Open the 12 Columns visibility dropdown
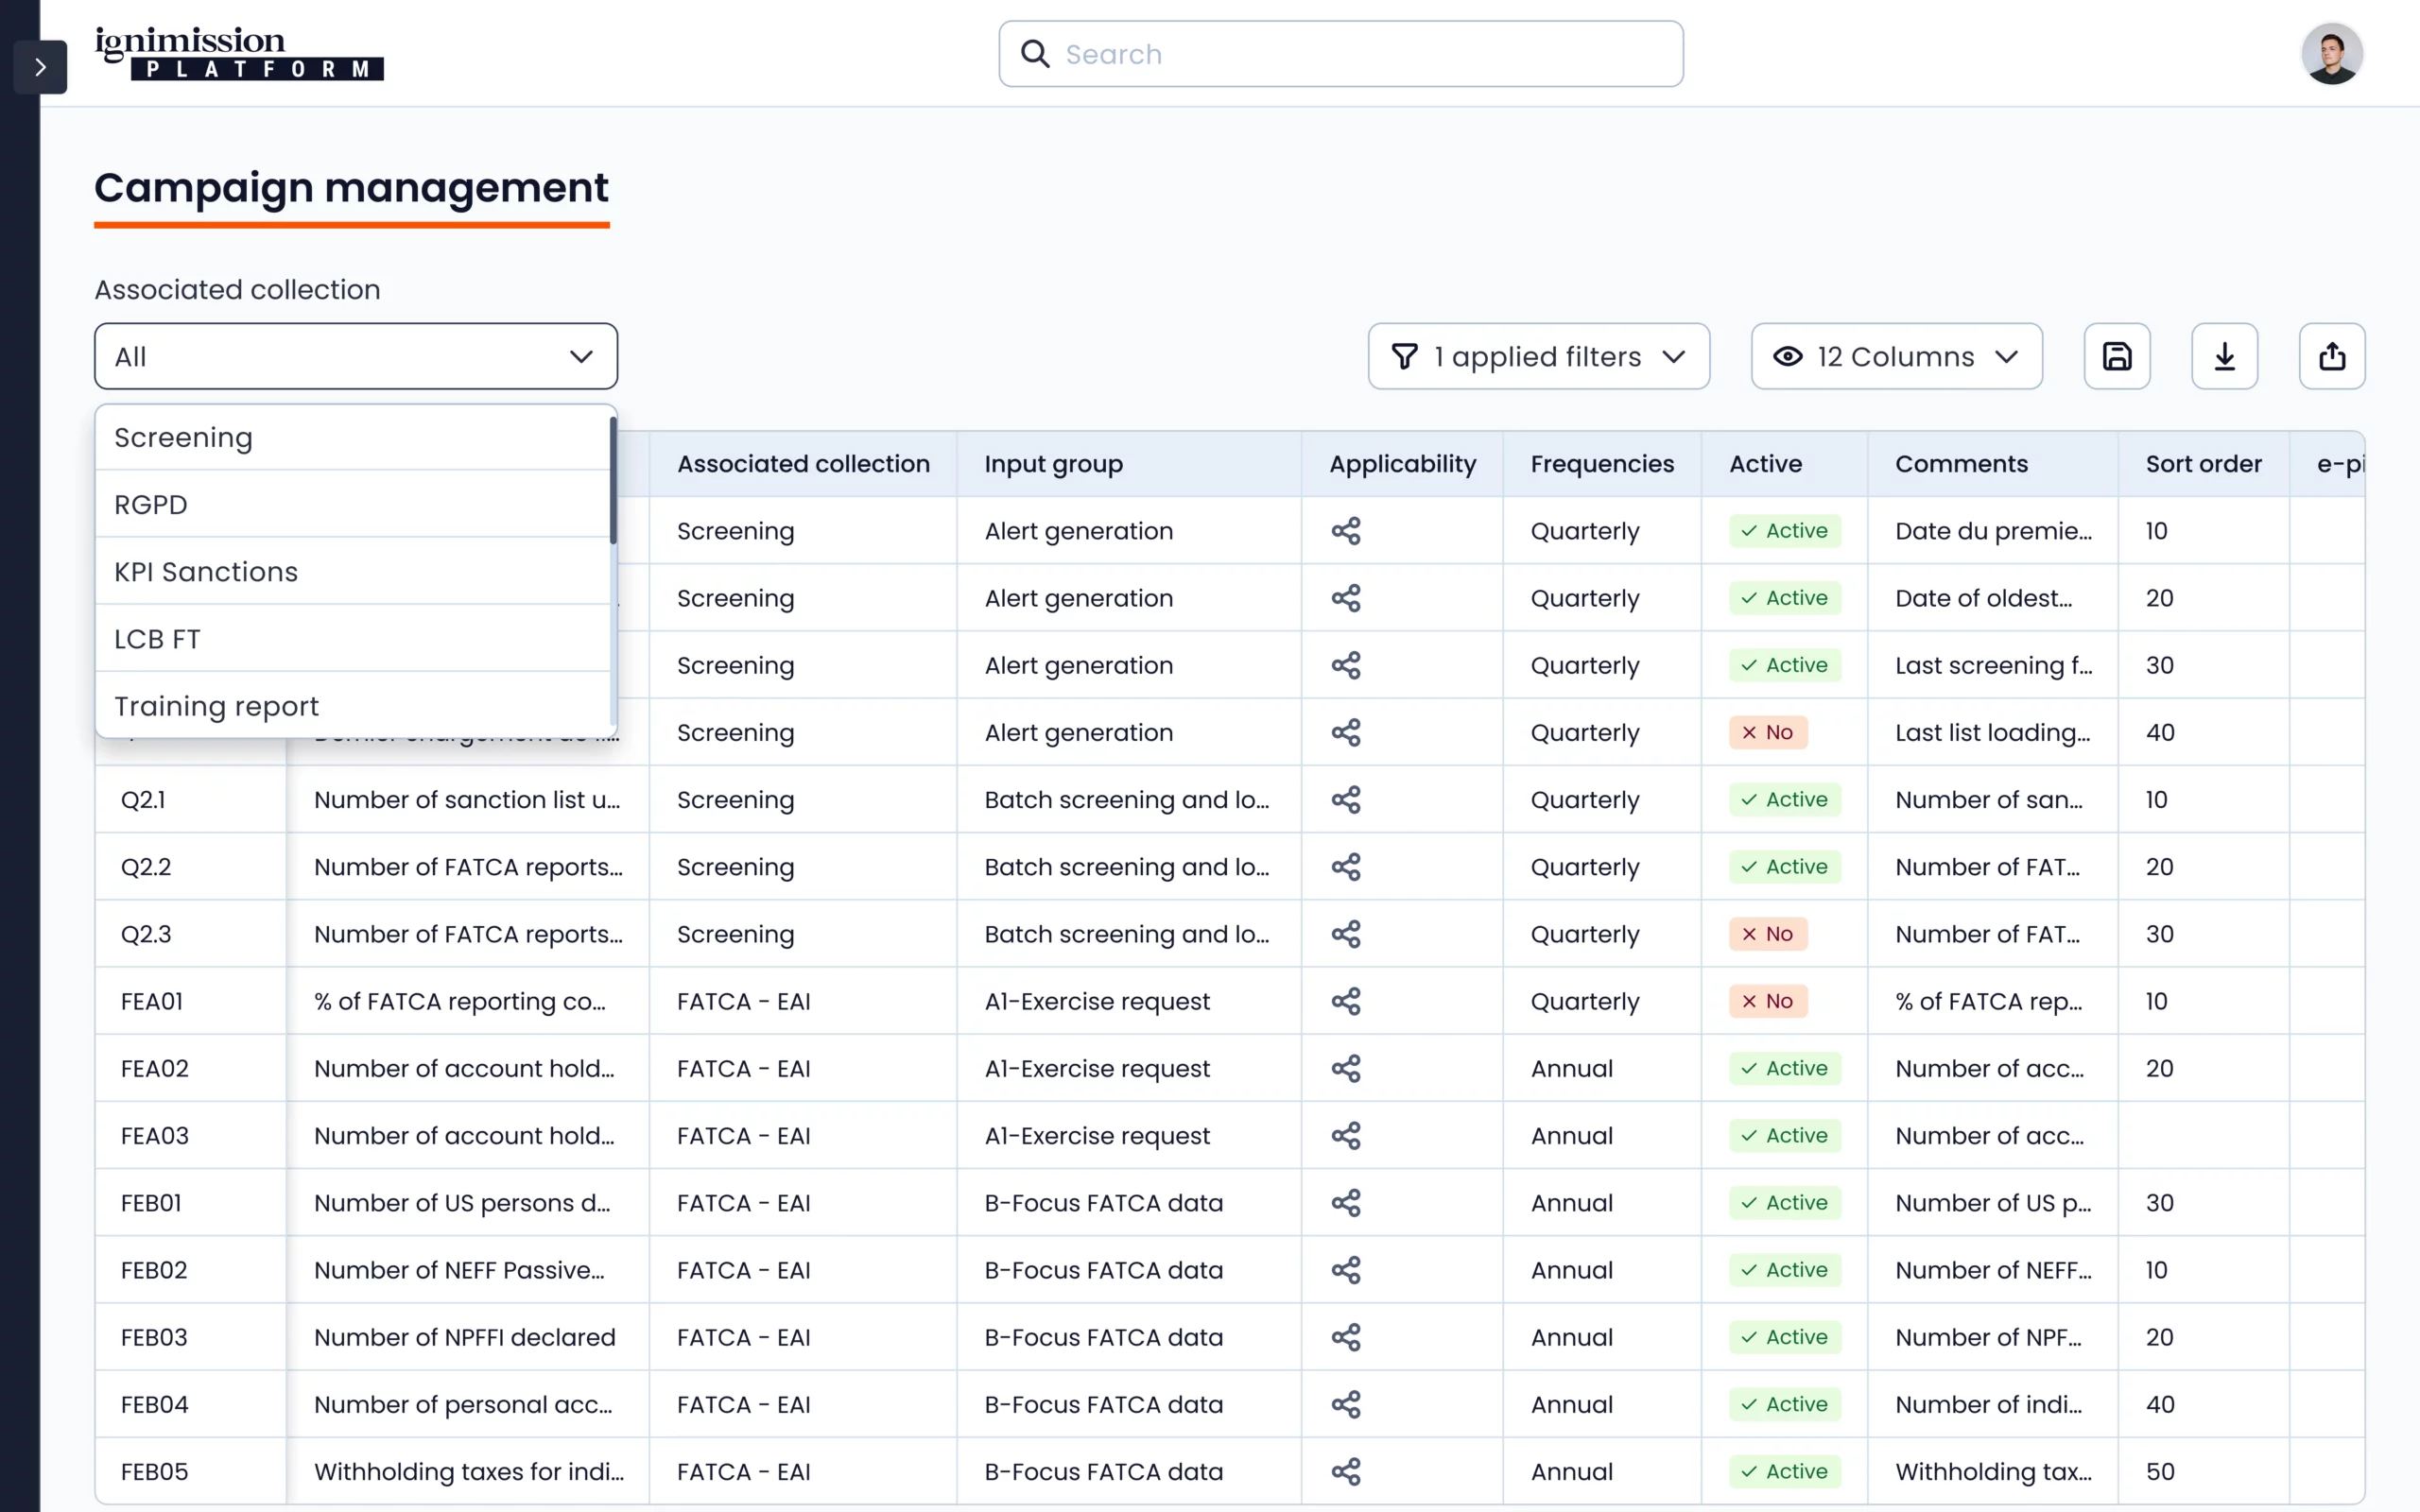This screenshot has width=2420, height=1512. [x=1895, y=356]
